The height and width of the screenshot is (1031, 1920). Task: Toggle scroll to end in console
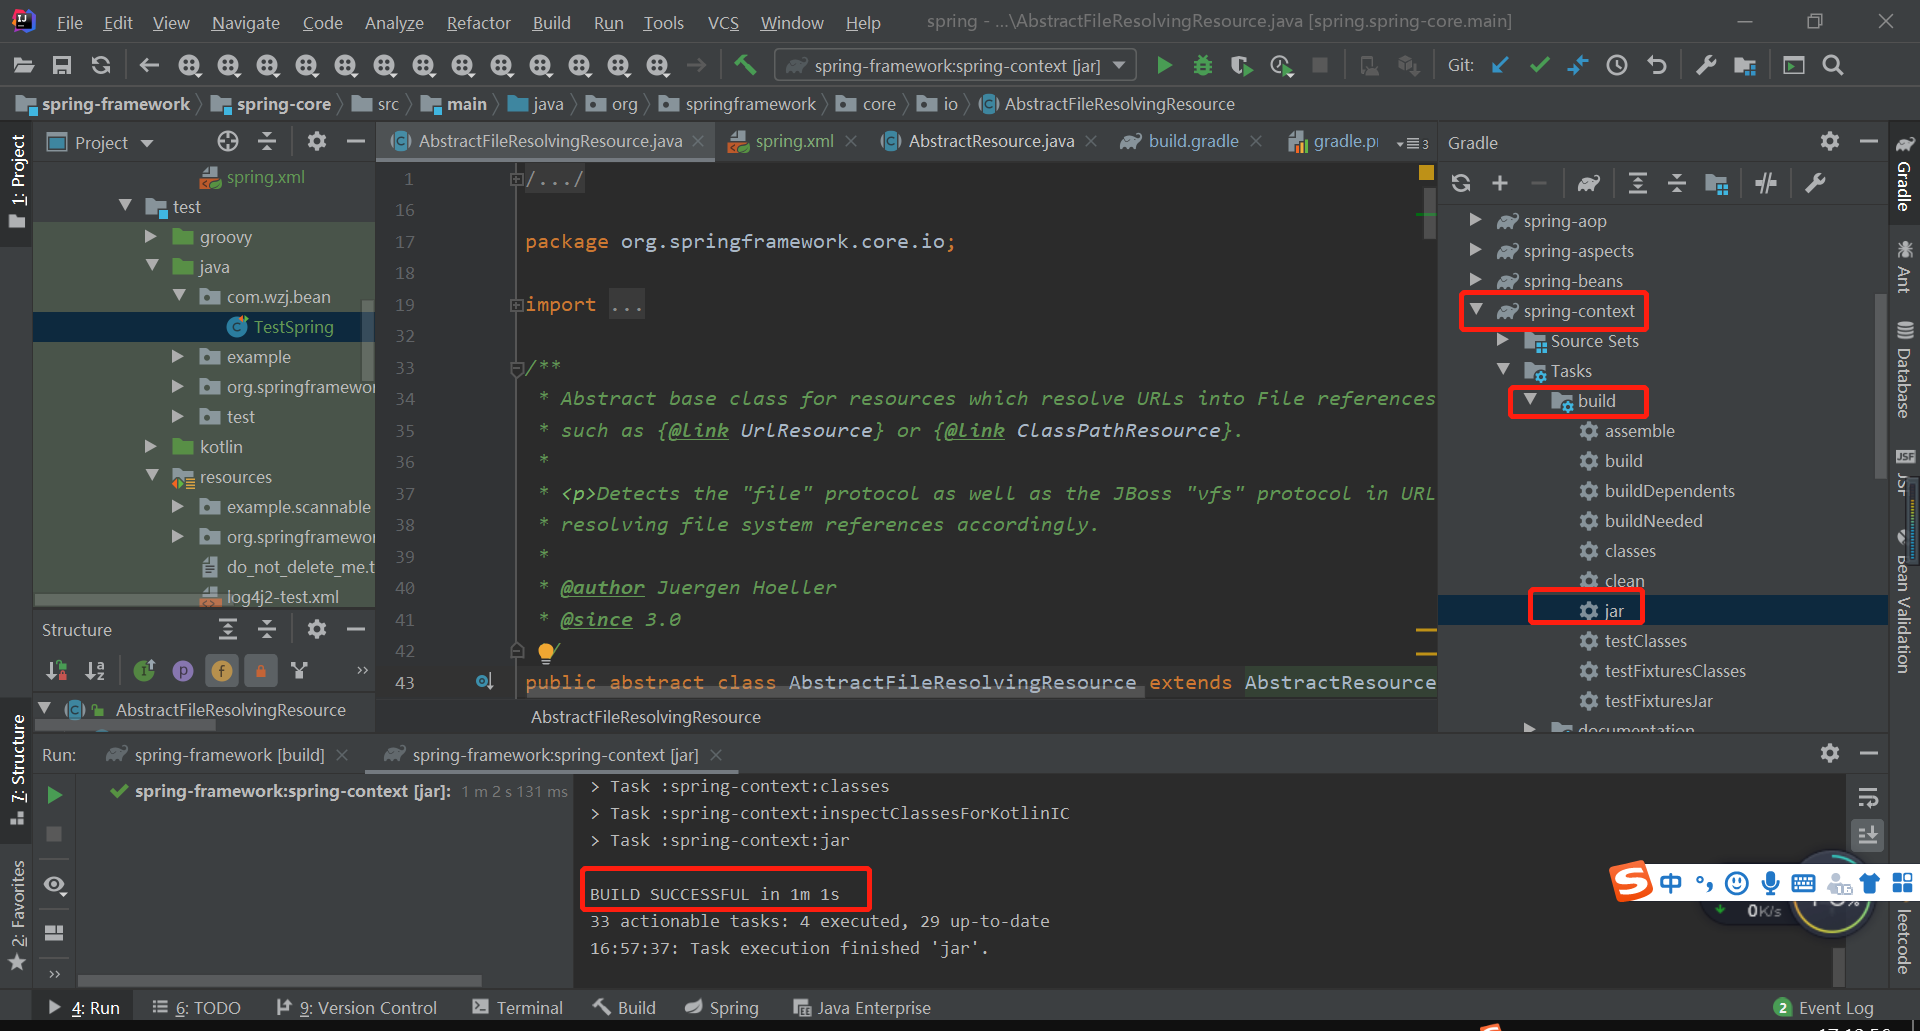click(x=1868, y=834)
